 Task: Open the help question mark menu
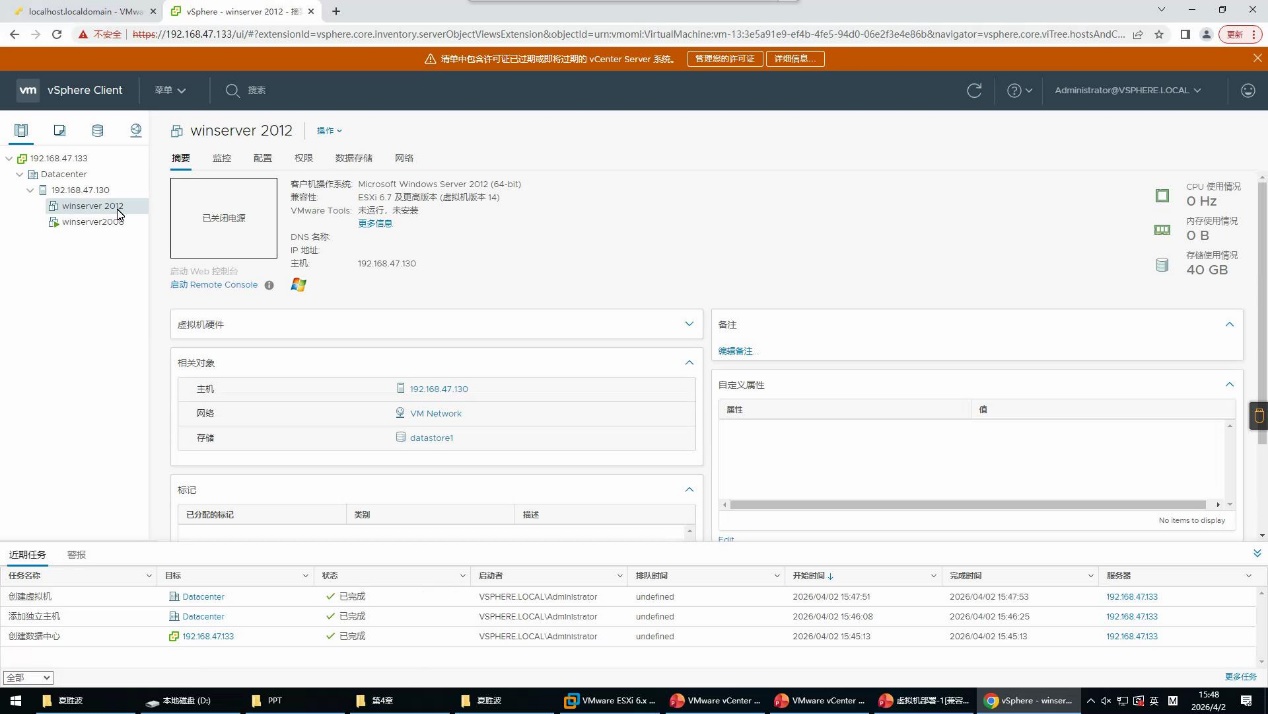[x=1019, y=90]
